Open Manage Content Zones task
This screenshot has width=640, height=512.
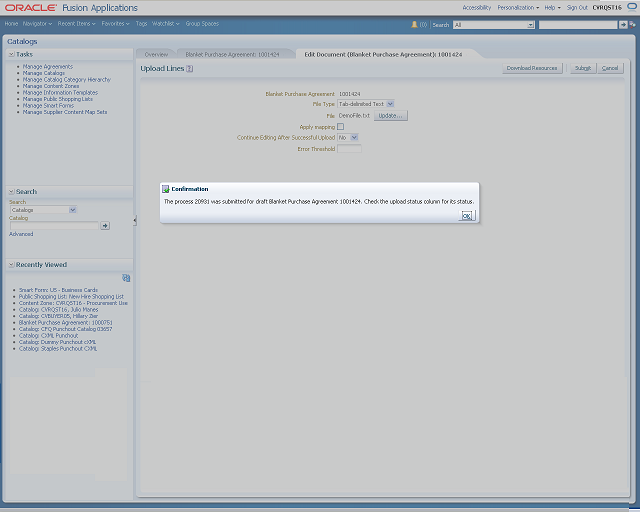point(51,86)
